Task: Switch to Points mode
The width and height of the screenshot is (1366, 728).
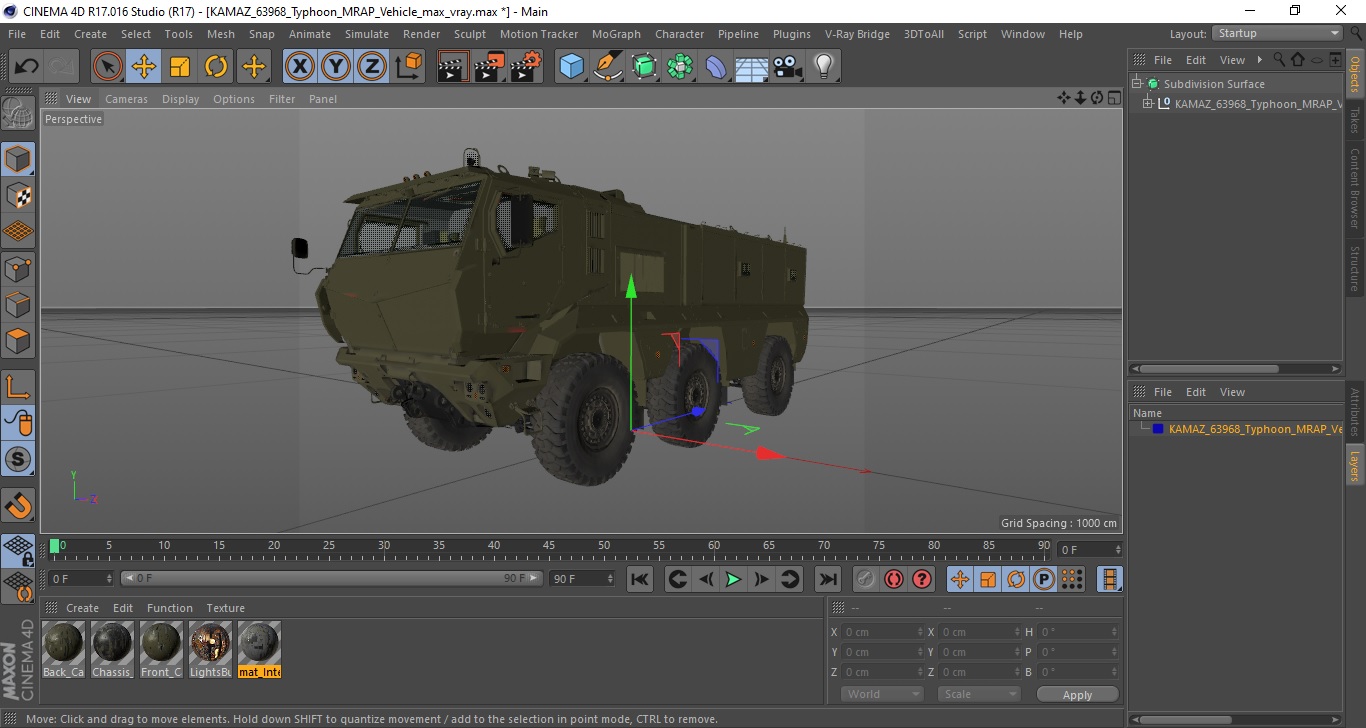Action: click(x=18, y=268)
